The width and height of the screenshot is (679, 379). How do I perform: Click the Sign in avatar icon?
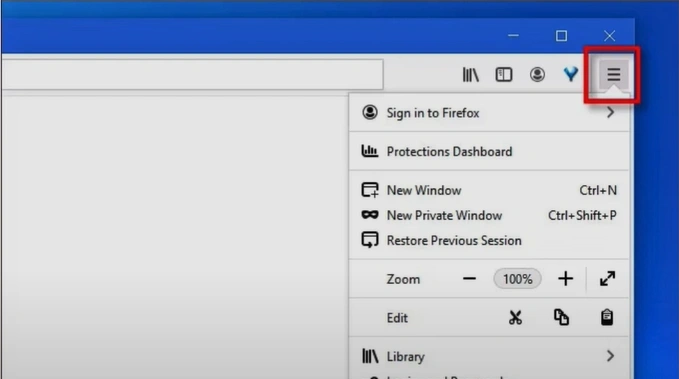[x=370, y=112]
